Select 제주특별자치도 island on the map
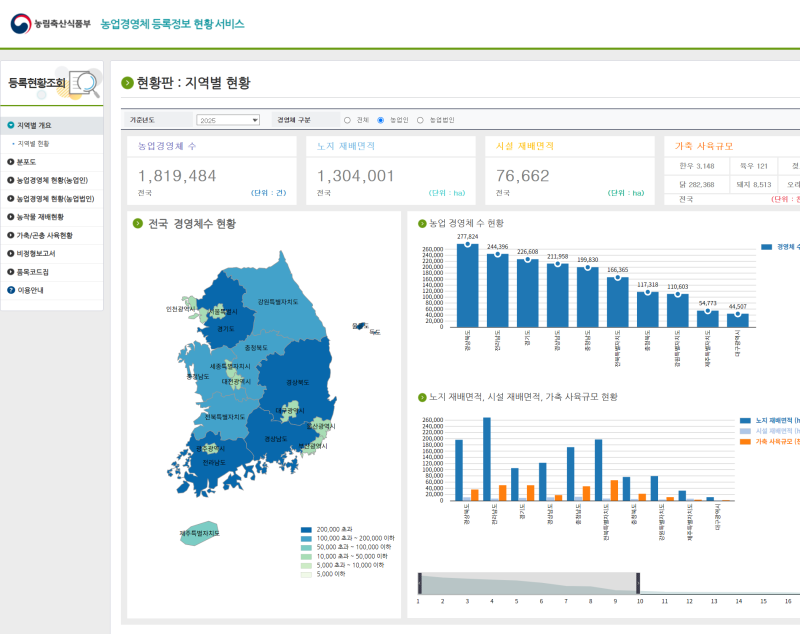The height and width of the screenshot is (634, 800). click(x=199, y=533)
